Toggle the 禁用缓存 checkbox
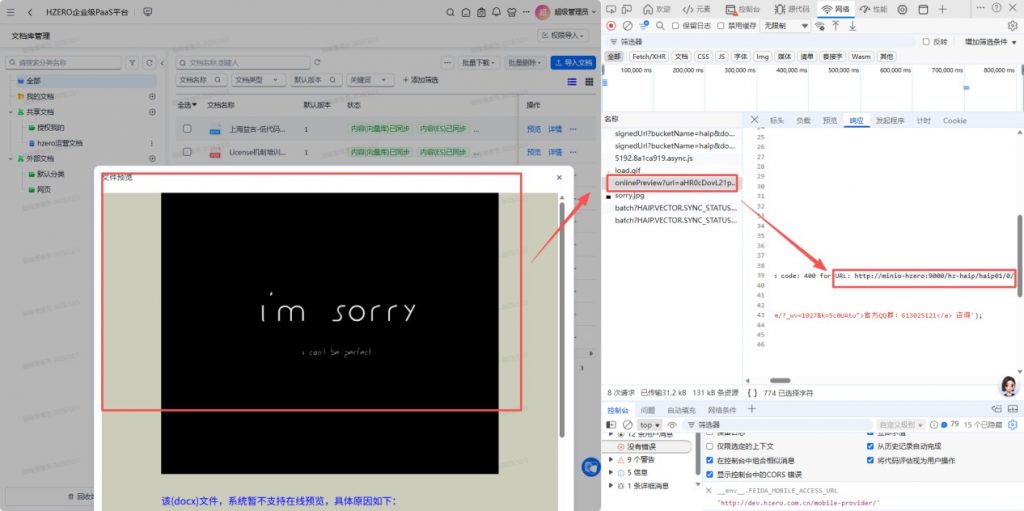 (721, 26)
